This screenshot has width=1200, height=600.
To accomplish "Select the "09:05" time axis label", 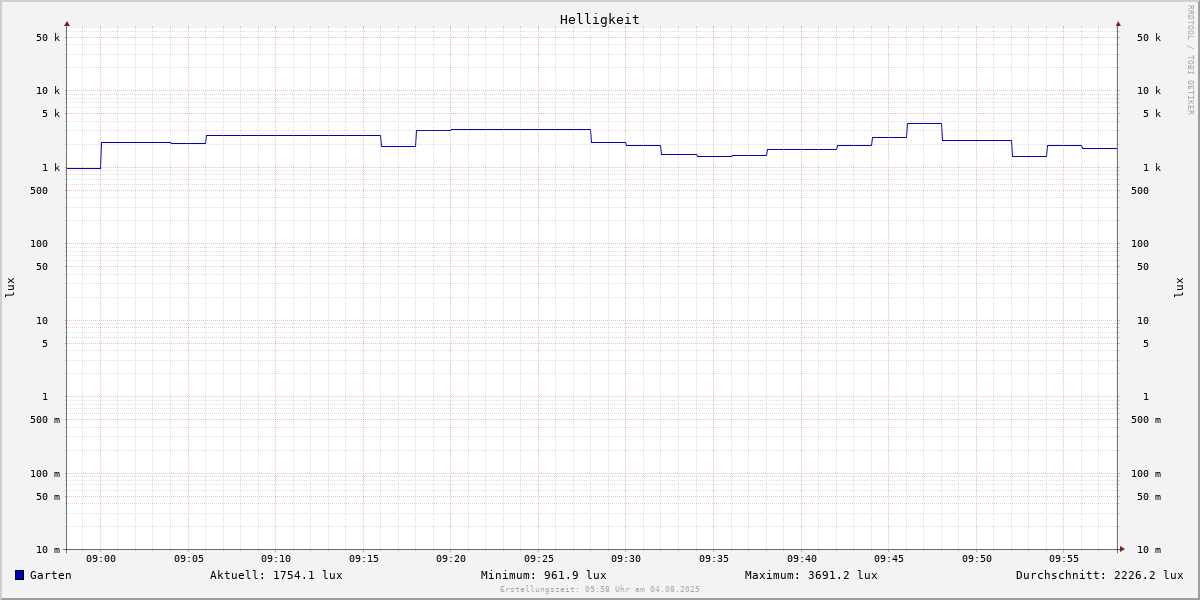I will coord(189,559).
